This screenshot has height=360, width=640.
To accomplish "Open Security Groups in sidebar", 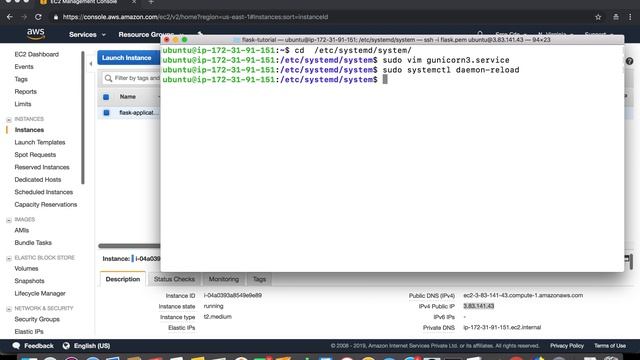I will click(x=37, y=319).
